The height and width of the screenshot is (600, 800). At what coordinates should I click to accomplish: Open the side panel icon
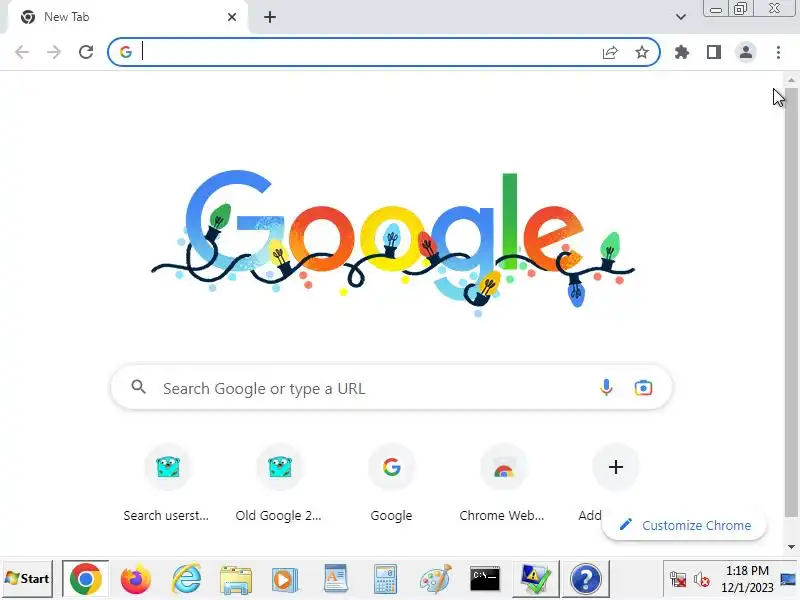714,52
